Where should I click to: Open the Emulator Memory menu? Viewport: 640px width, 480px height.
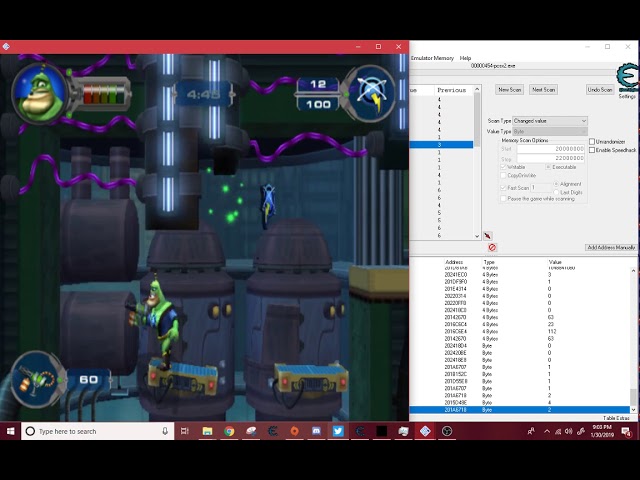432,58
